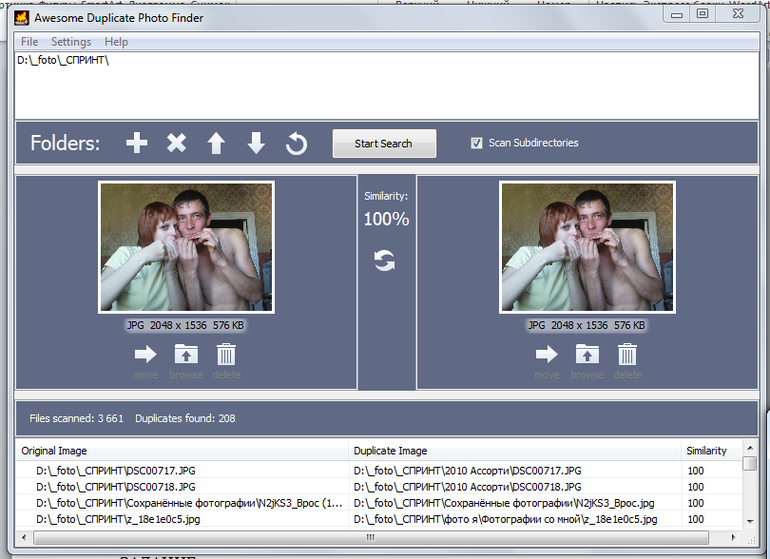770x559 pixels.
Task: Move folder up with the up arrow
Action: point(216,144)
